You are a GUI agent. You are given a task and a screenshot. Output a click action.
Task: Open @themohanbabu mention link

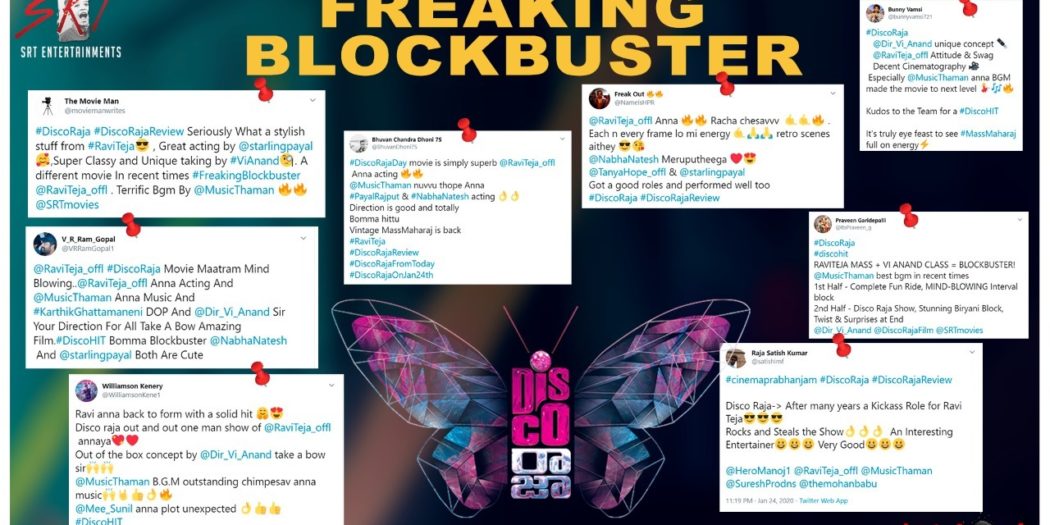point(838,483)
